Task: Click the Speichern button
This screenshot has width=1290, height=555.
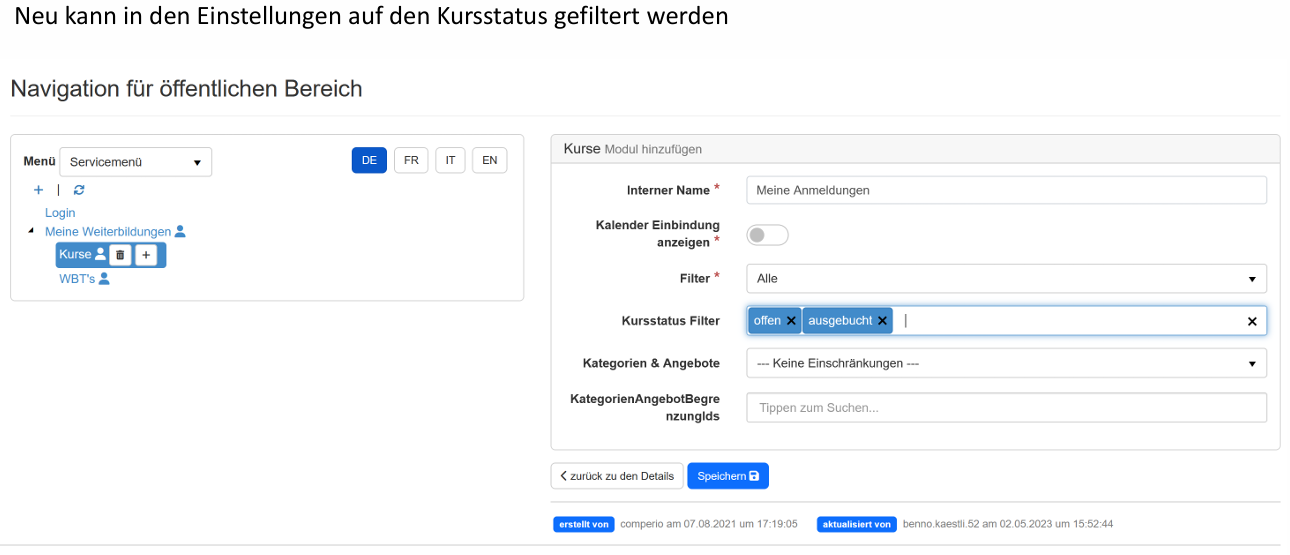Action: 727,476
